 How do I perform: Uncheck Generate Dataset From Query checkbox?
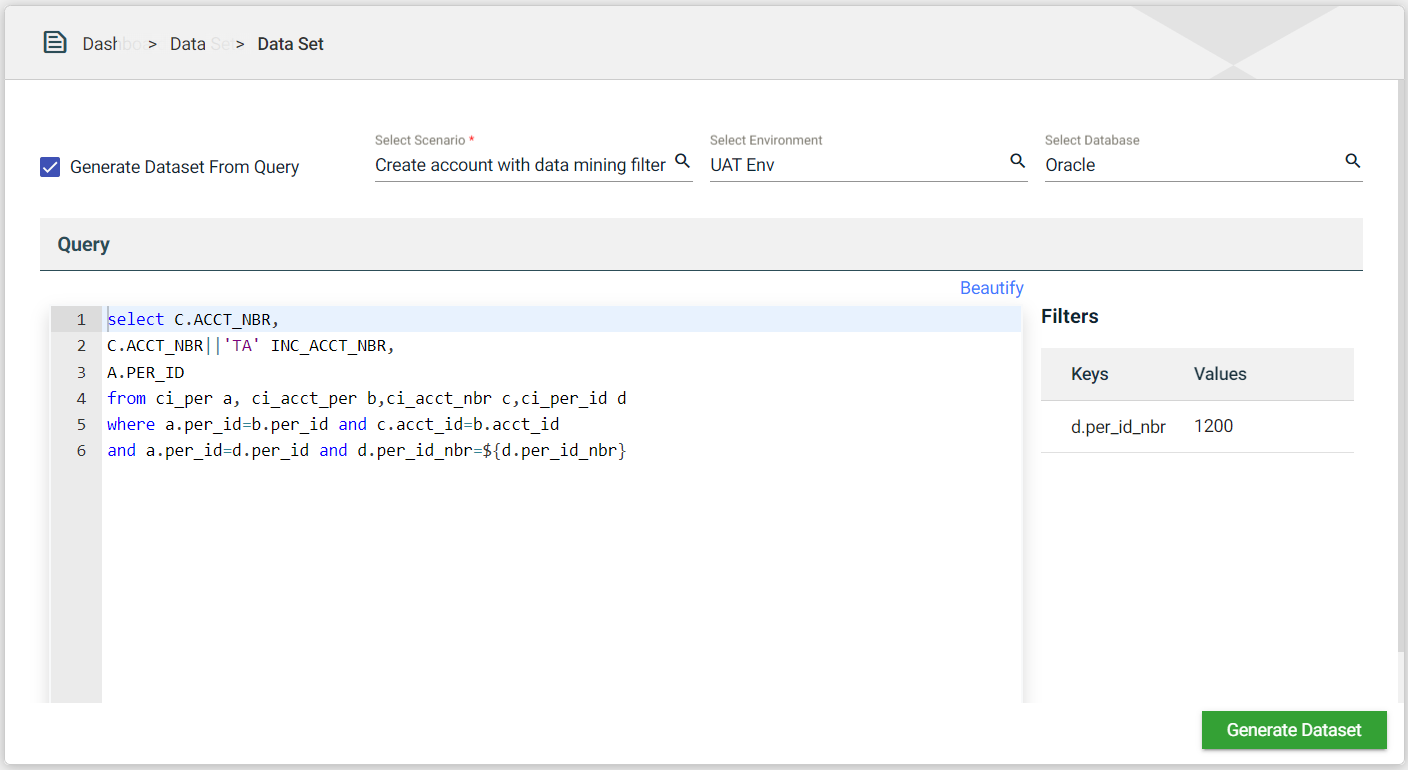(x=50, y=167)
